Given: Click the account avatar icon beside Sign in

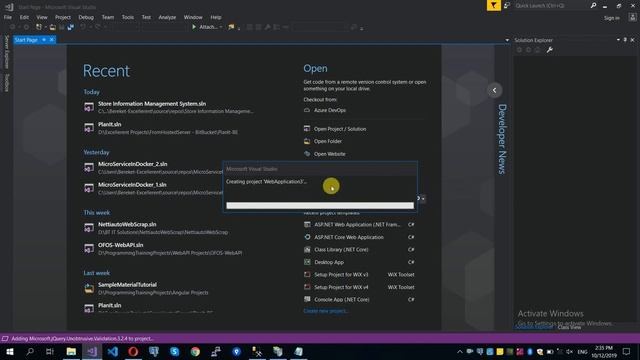Looking at the screenshot, I should point(632,18).
